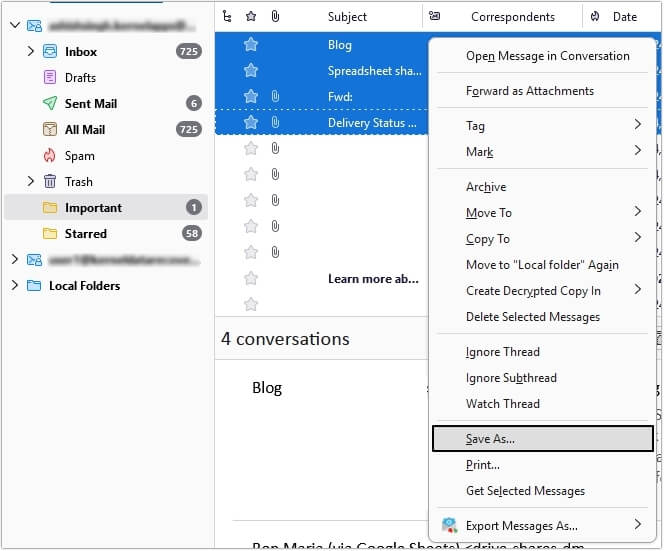Select the Learn more ab... message
This screenshot has height=551, width=664.
pos(373,279)
